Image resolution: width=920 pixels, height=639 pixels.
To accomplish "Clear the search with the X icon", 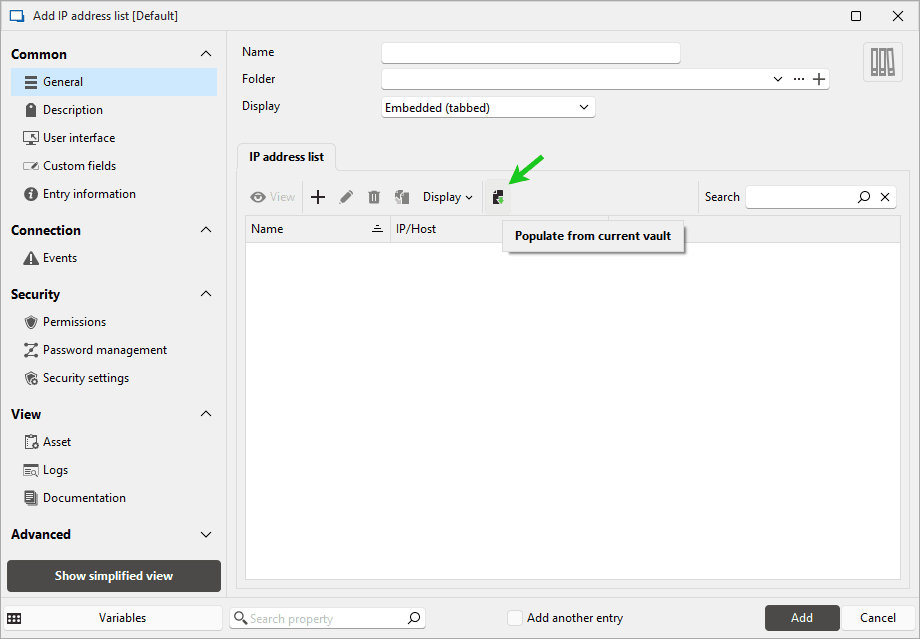I will [885, 198].
